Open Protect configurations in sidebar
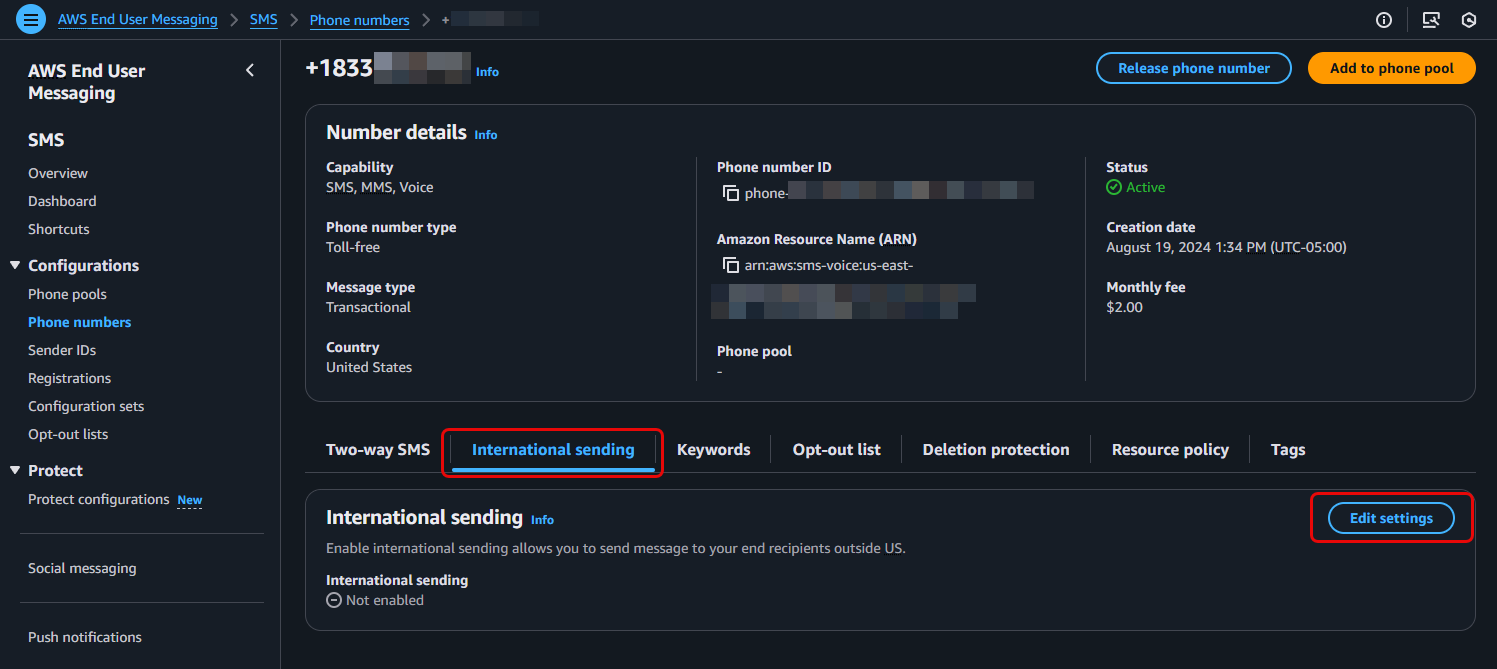 pyautogui.click(x=98, y=499)
